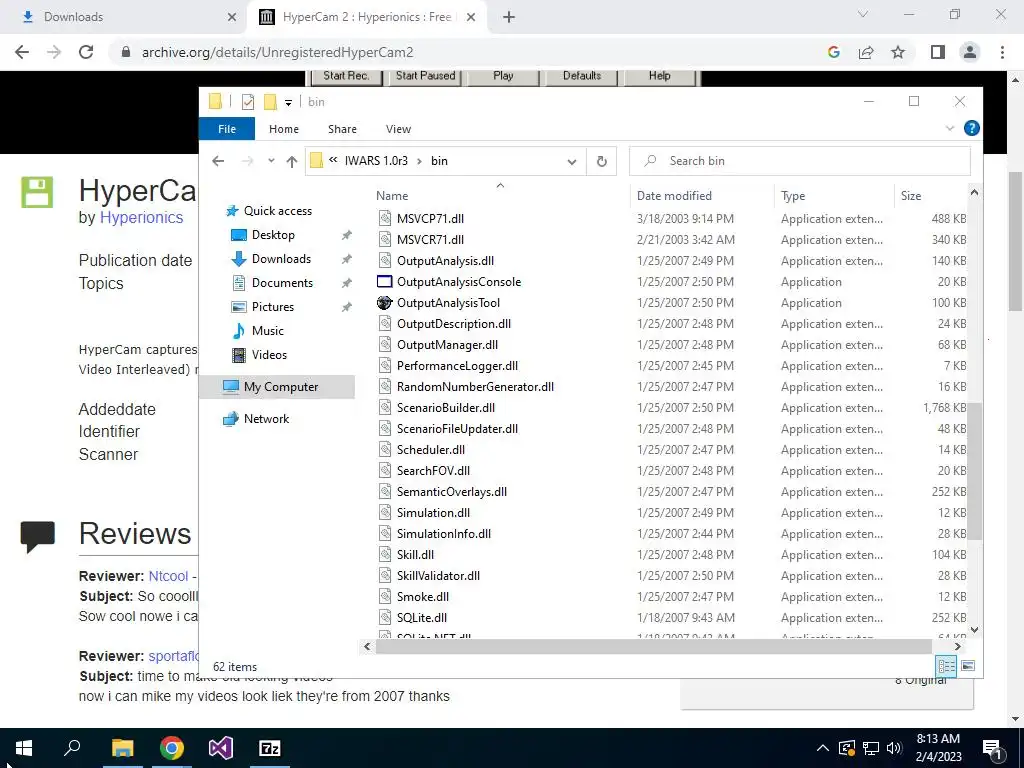
Task: Open Videos in navigation pane
Action: click(269, 355)
